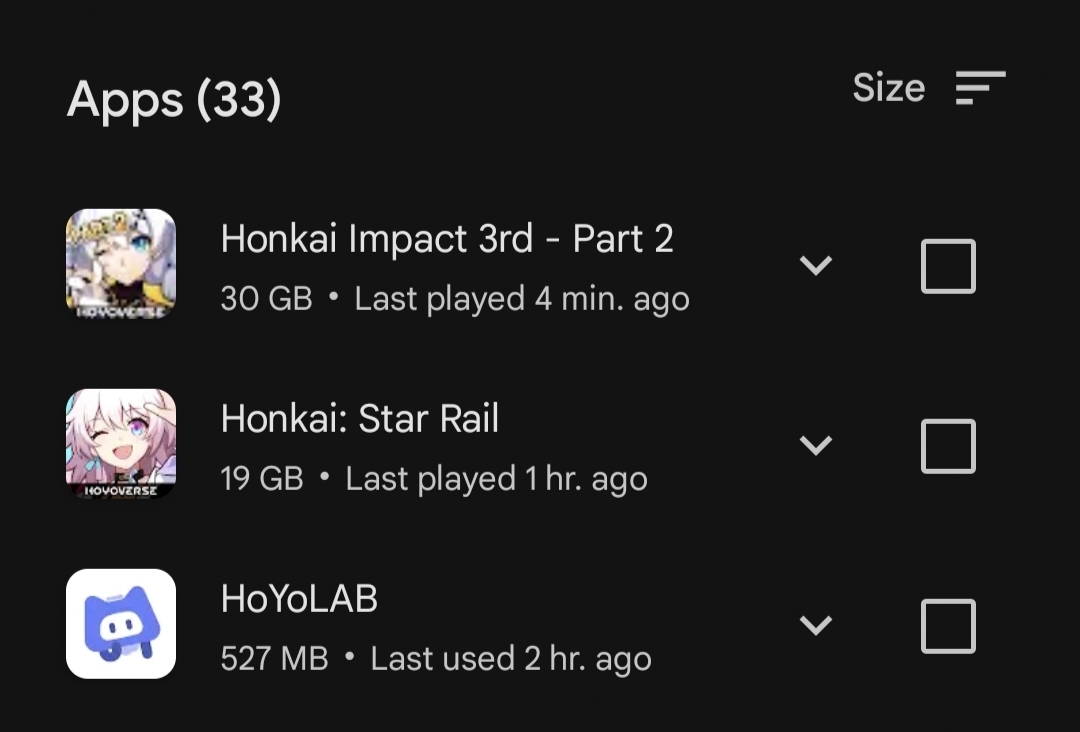Select the HOYOVERSE badge on Star Rail icon
Image resolution: width=1080 pixels, height=732 pixels.
pyautogui.click(x=120, y=489)
